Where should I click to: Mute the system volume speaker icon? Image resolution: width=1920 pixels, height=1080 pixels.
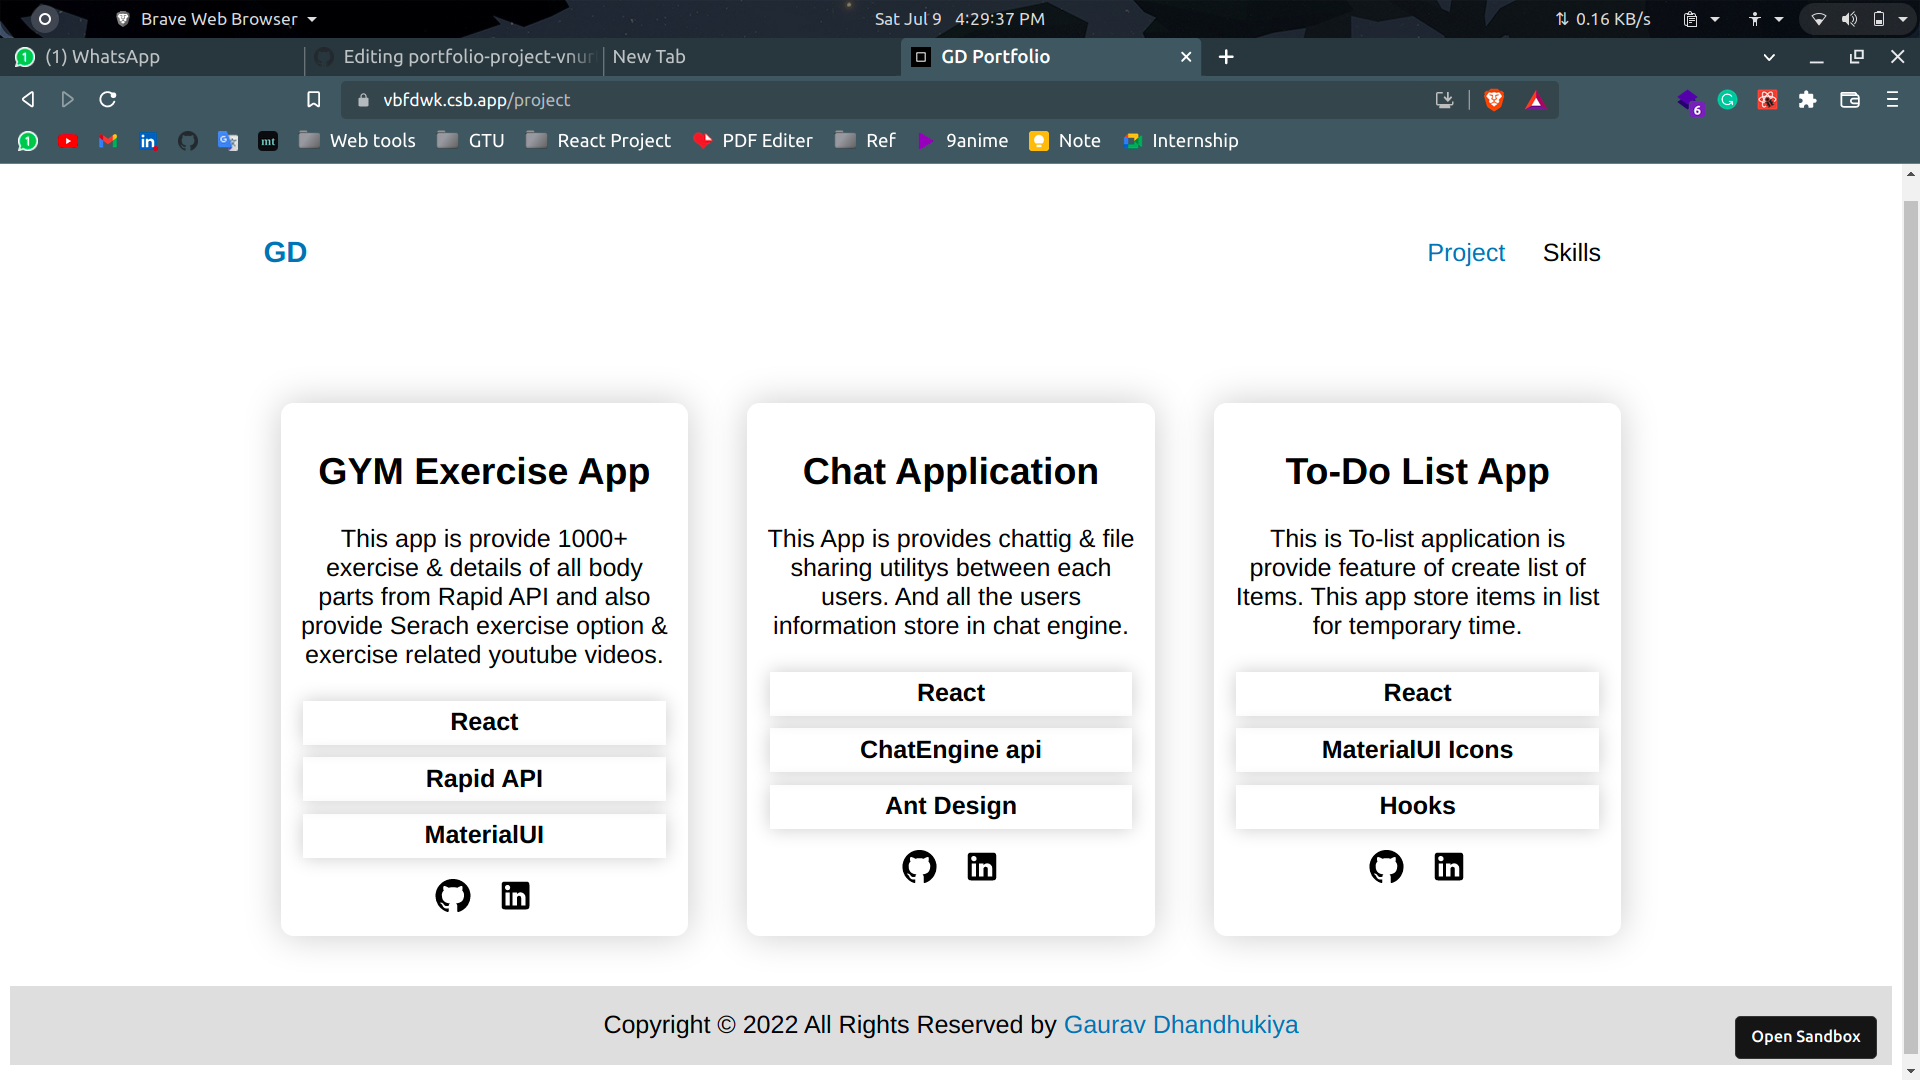coord(1849,18)
